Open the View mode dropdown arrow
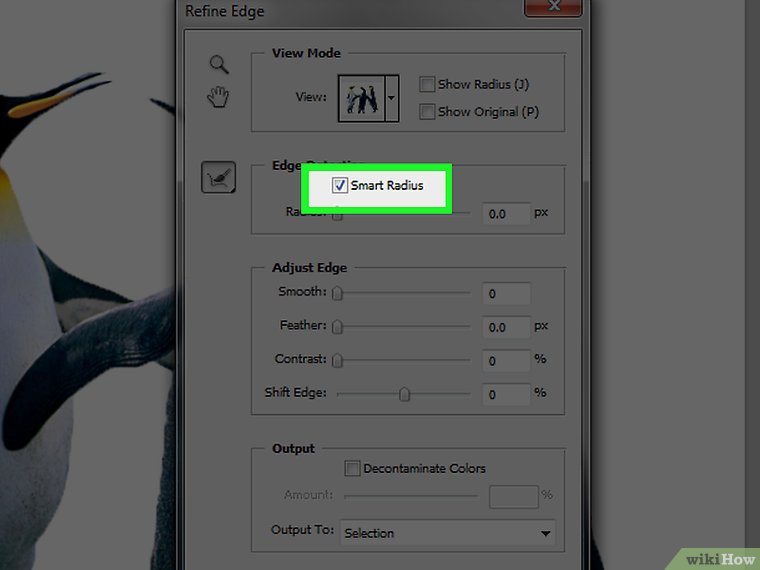The image size is (760, 570). coord(391,98)
